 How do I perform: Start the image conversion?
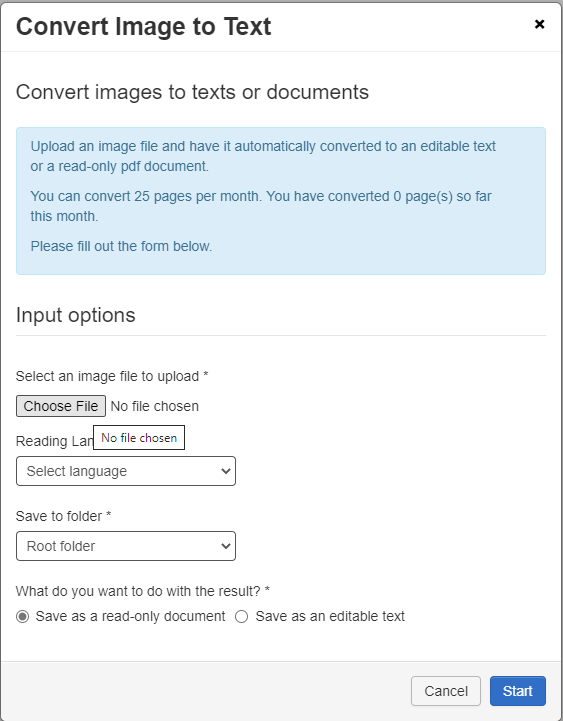pos(517,691)
